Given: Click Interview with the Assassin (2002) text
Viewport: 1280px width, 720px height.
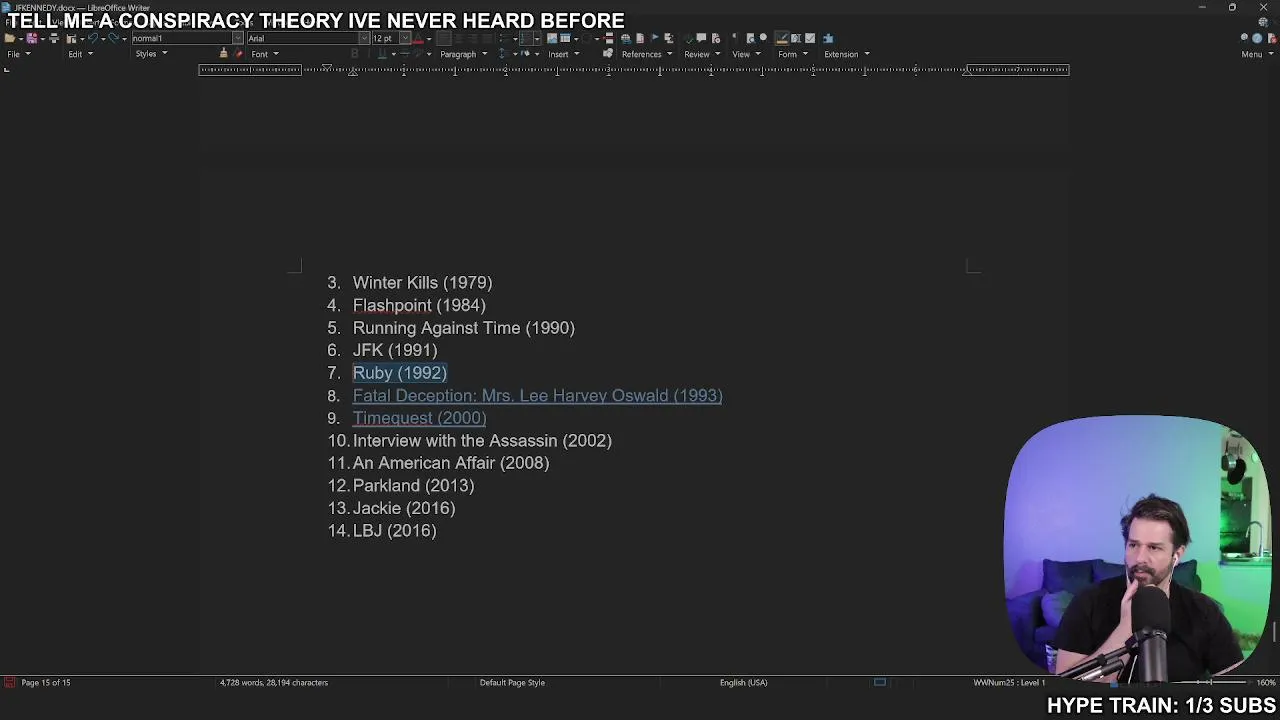Looking at the screenshot, I should click(482, 440).
